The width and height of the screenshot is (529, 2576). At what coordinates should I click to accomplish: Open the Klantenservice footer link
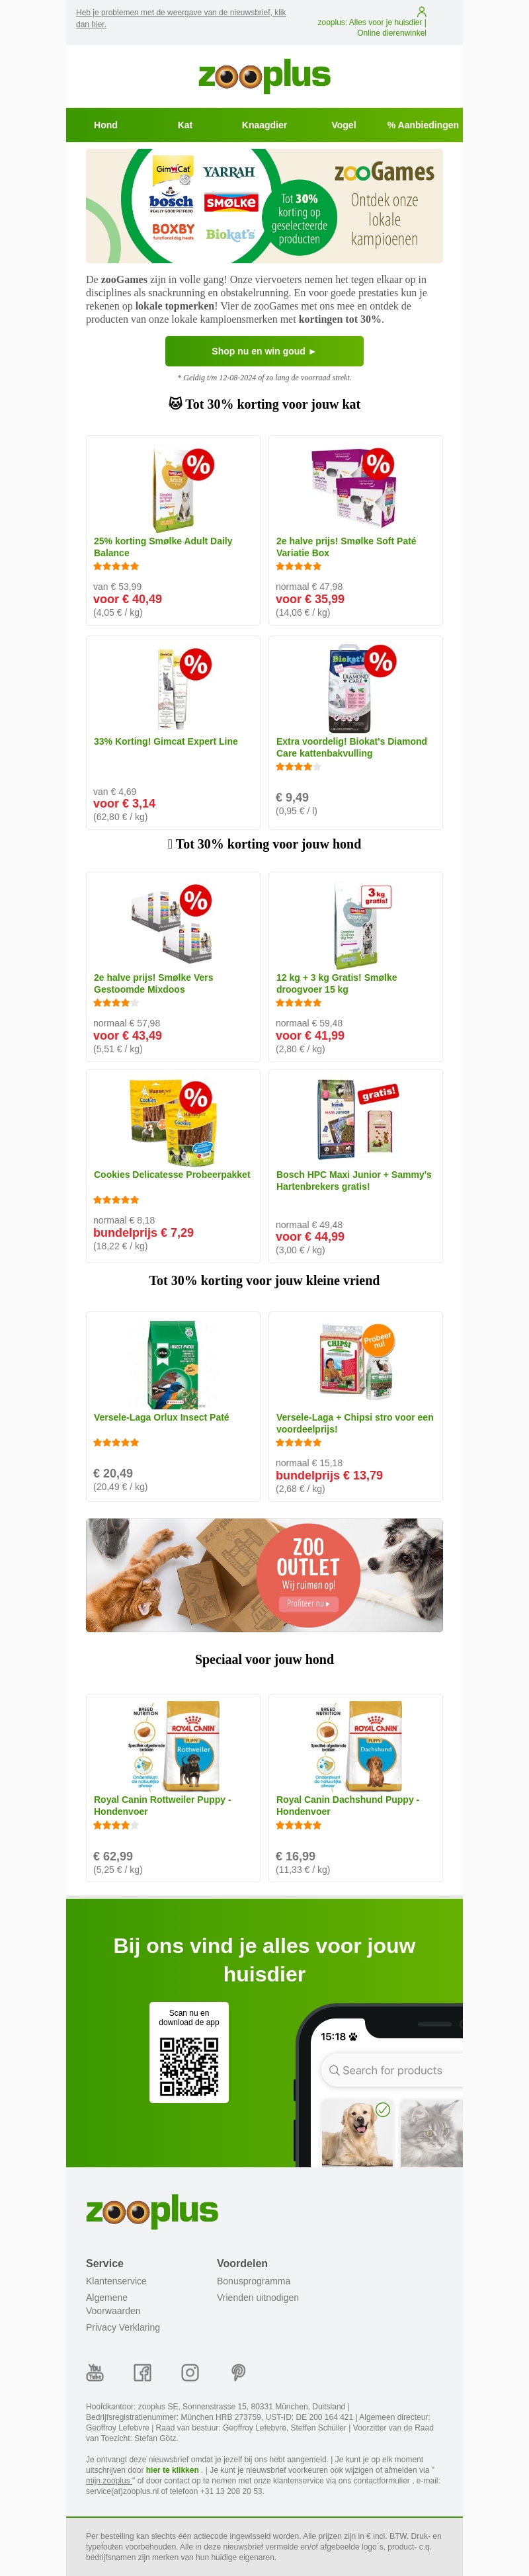(x=116, y=2281)
